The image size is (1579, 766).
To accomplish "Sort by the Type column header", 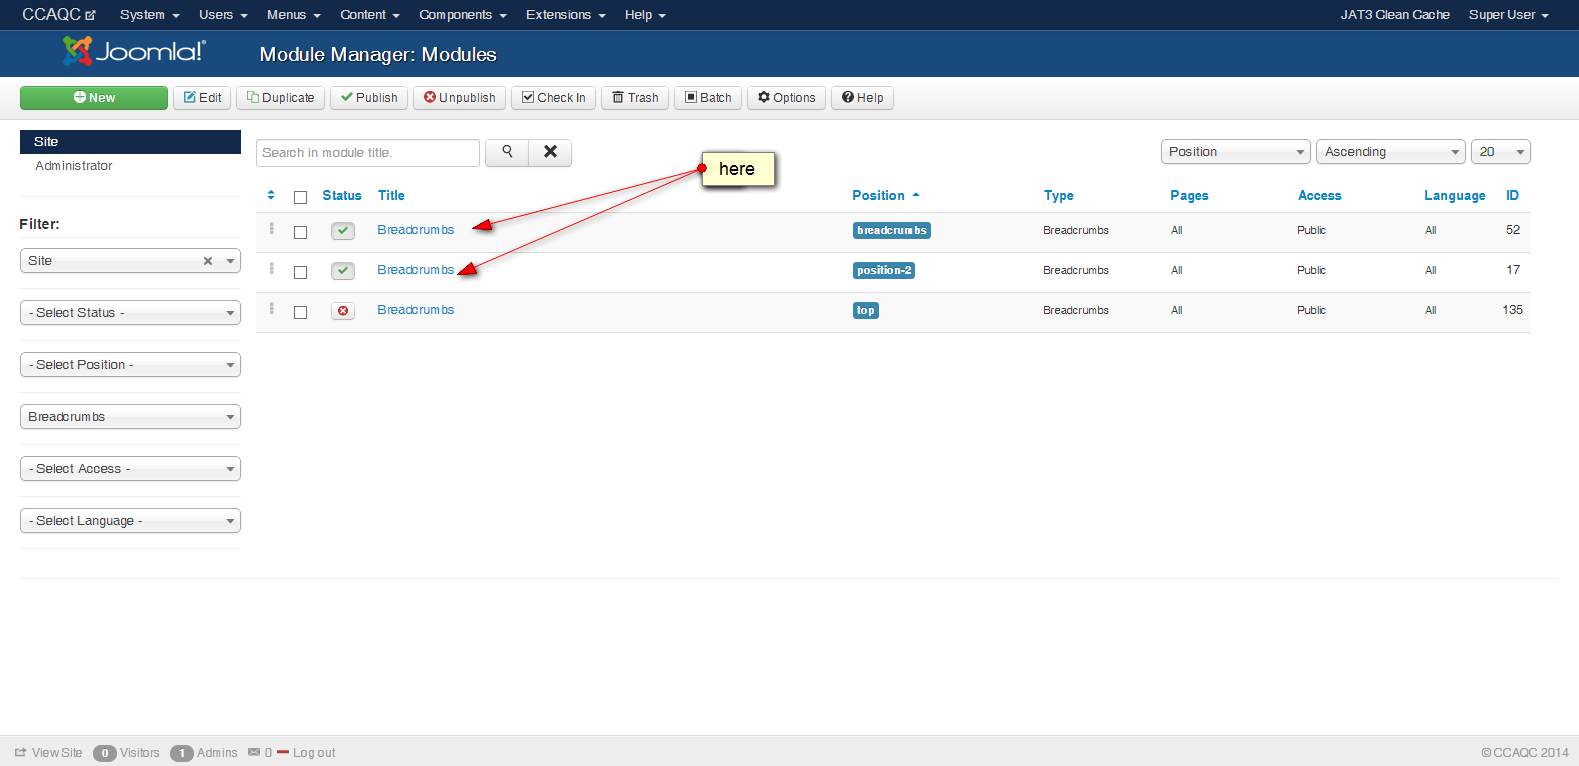I will coord(1059,196).
